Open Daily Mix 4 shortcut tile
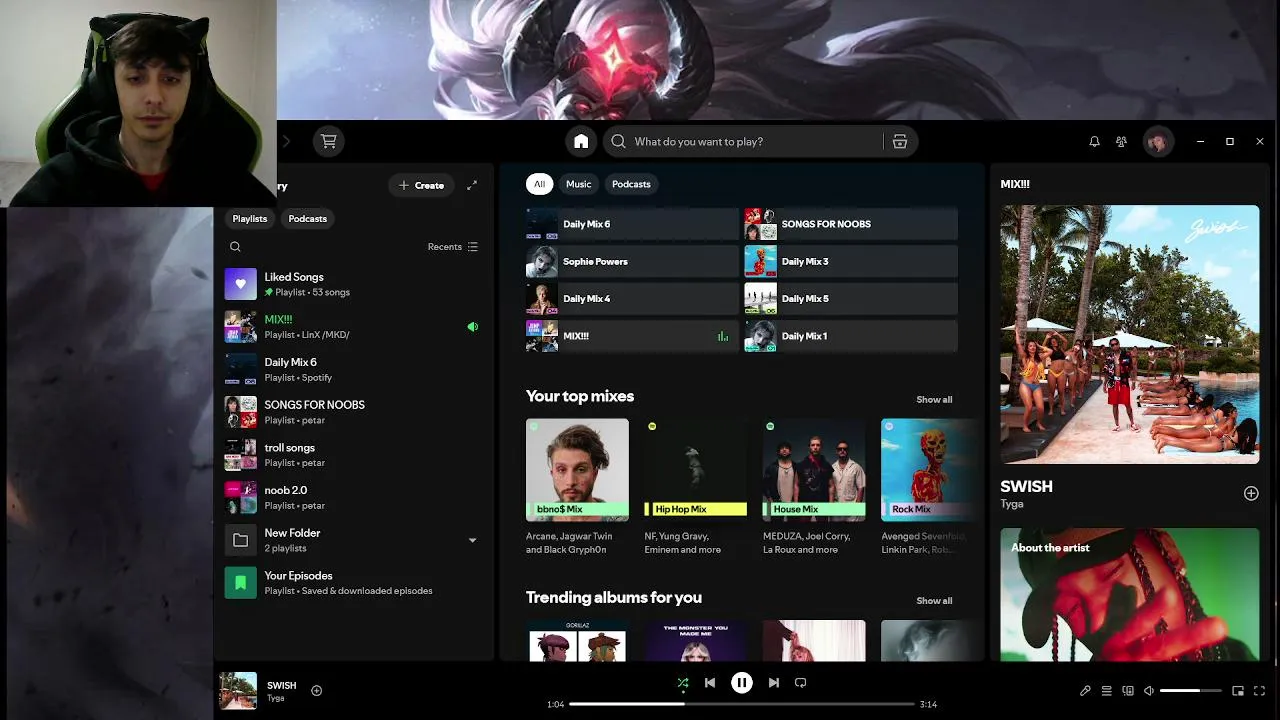Image resolution: width=1280 pixels, height=720 pixels. click(x=632, y=298)
